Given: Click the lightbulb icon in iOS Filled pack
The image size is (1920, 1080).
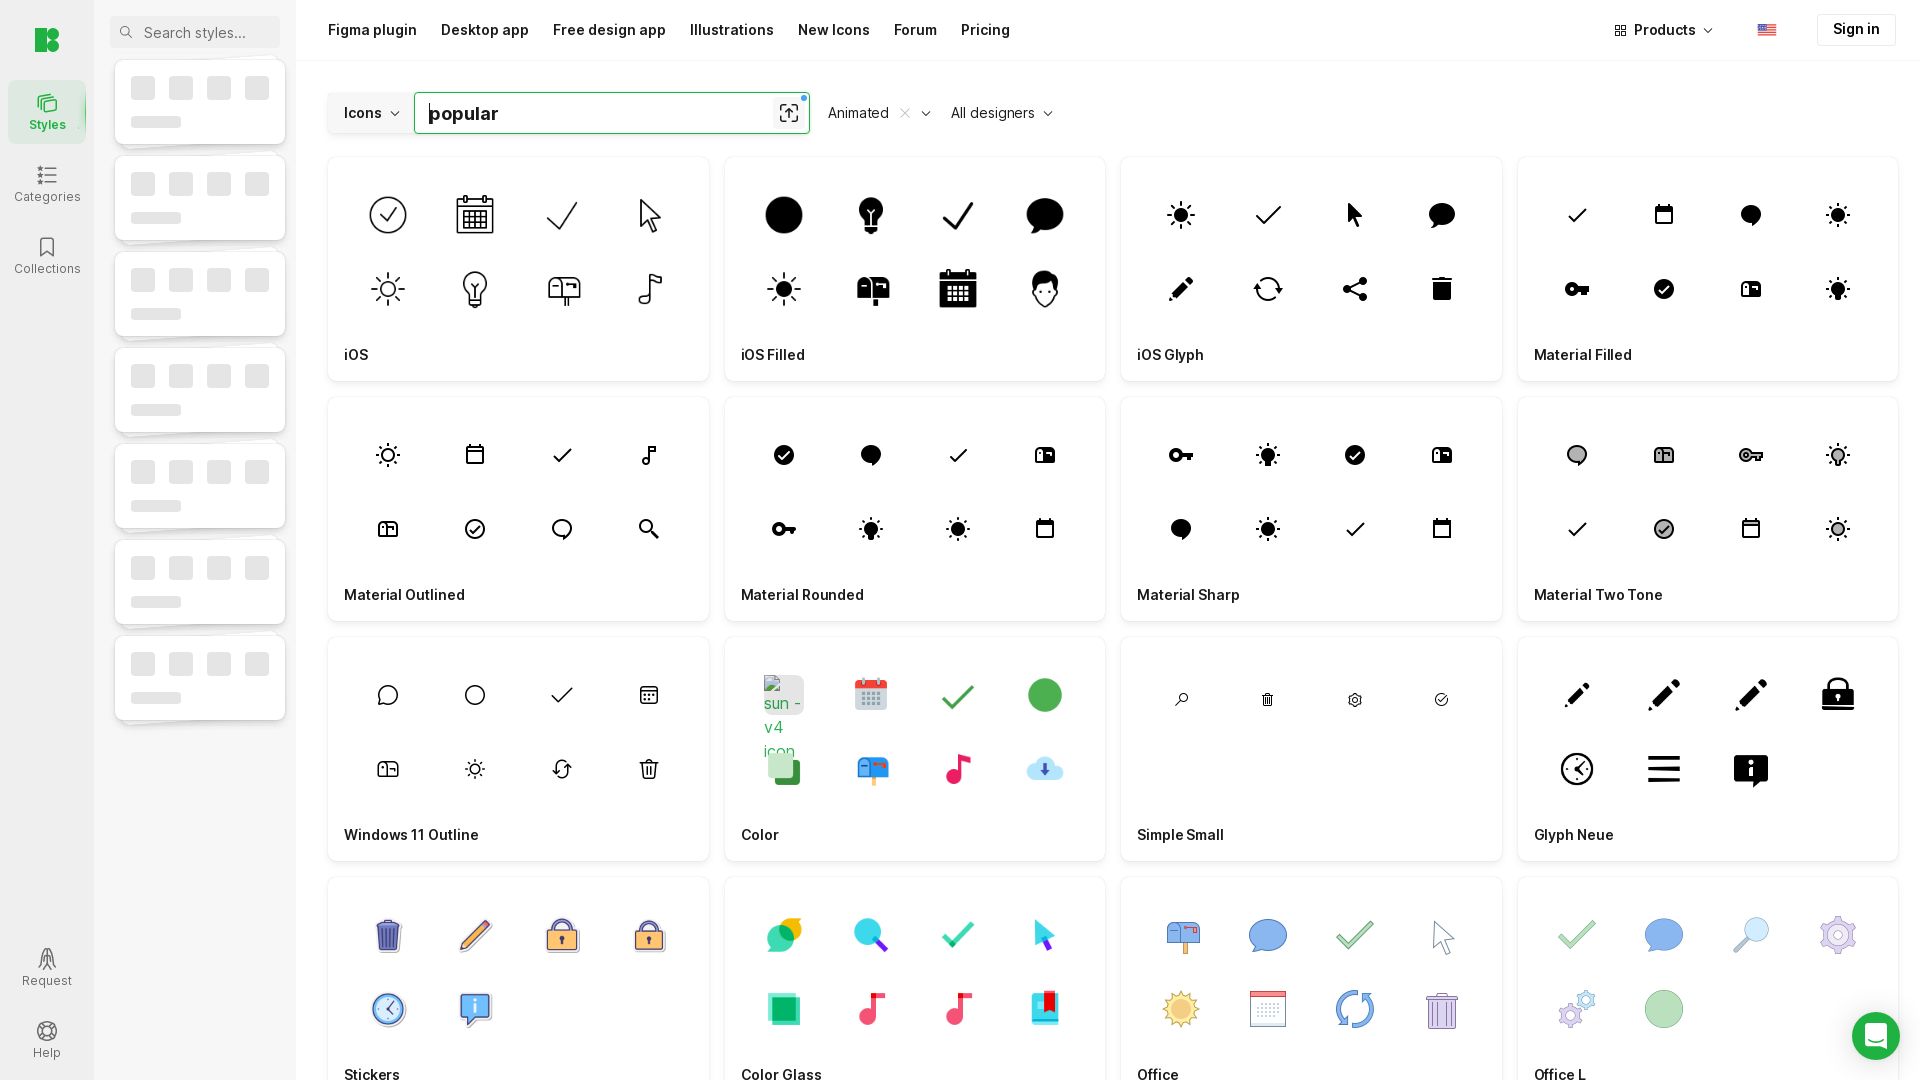Looking at the screenshot, I should click(871, 215).
